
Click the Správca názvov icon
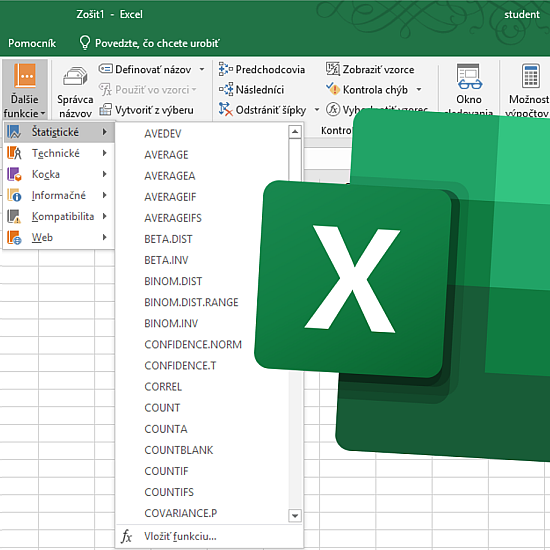tap(75, 76)
